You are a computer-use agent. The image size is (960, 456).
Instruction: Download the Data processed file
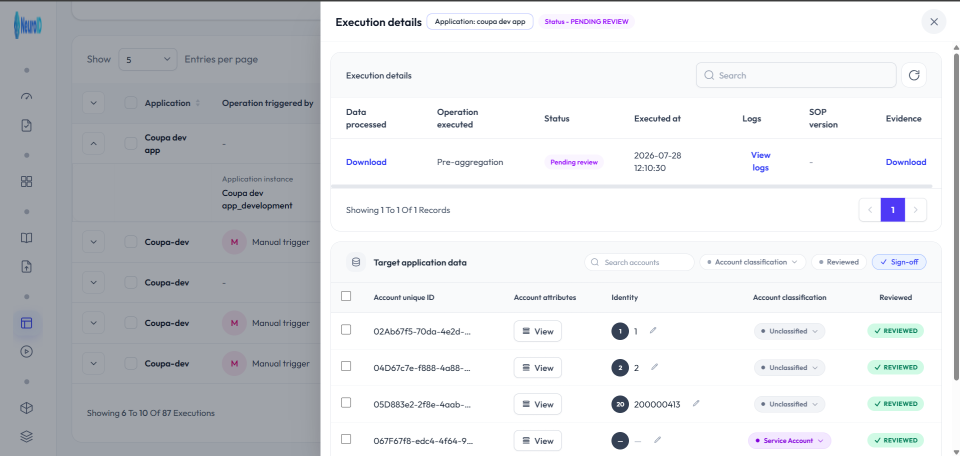click(x=366, y=162)
